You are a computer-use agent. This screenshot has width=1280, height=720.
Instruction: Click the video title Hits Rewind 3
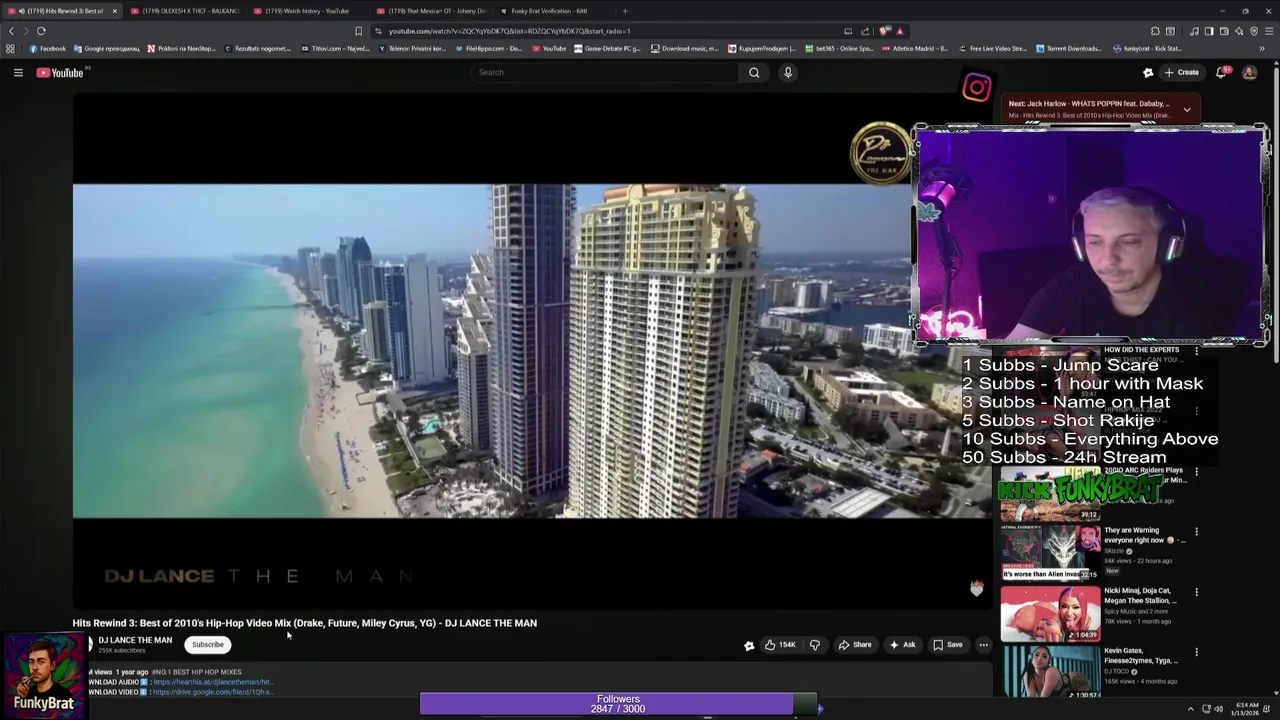(x=304, y=623)
